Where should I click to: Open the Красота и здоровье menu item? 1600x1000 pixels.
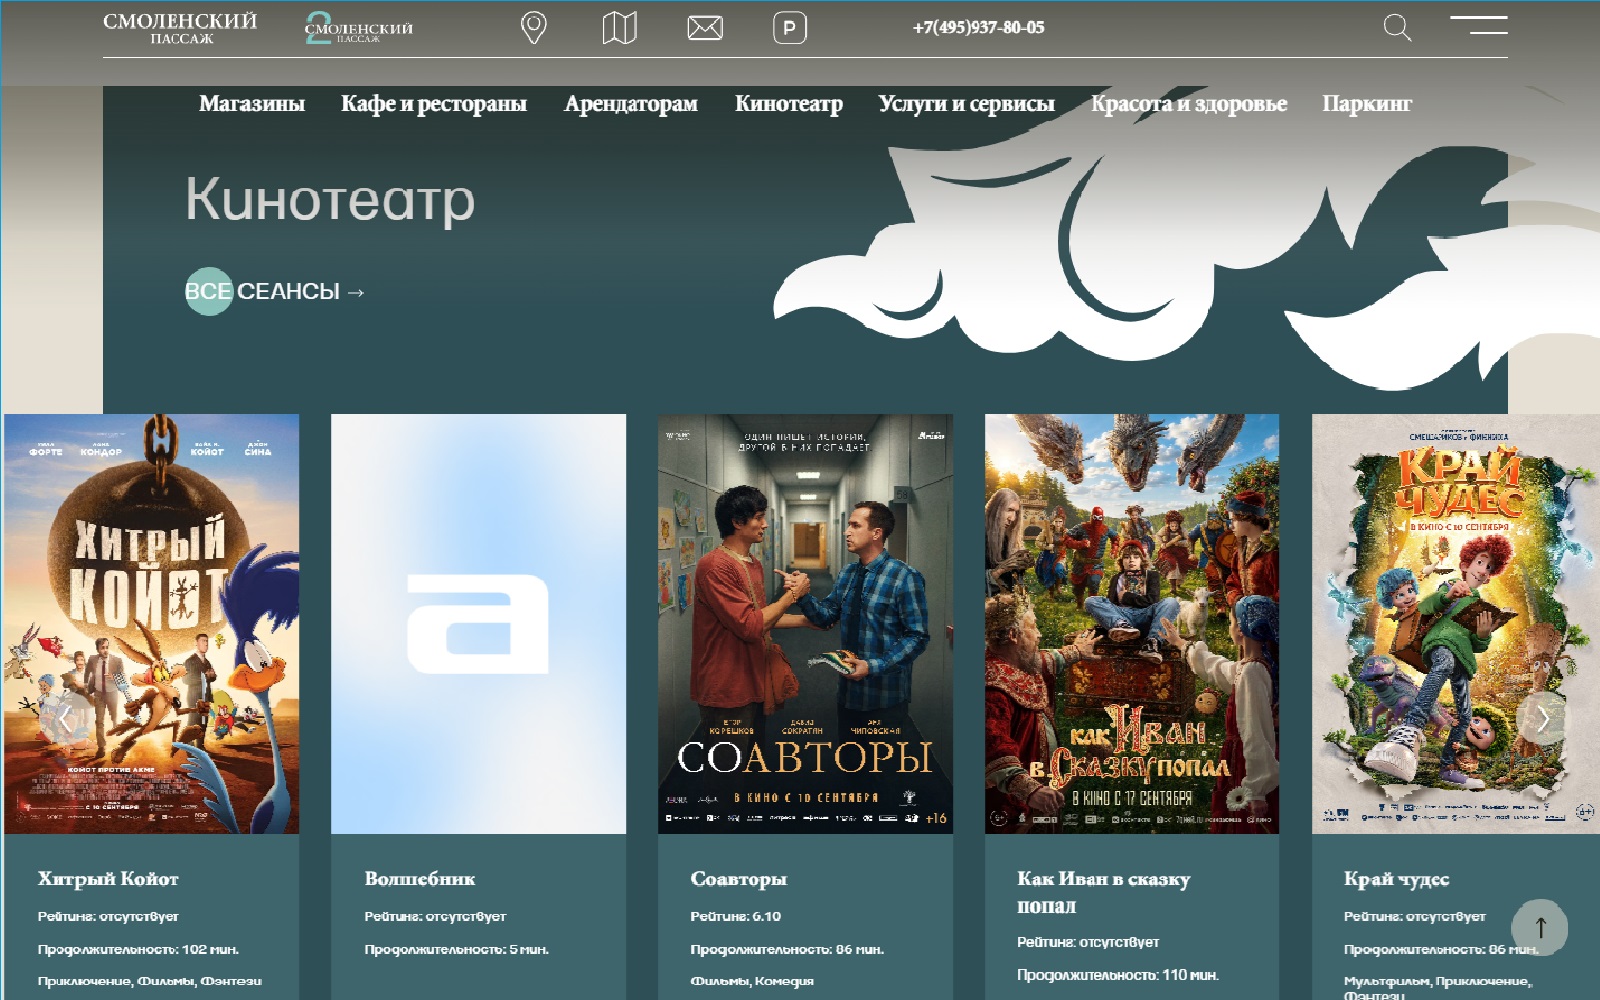click(x=1189, y=104)
